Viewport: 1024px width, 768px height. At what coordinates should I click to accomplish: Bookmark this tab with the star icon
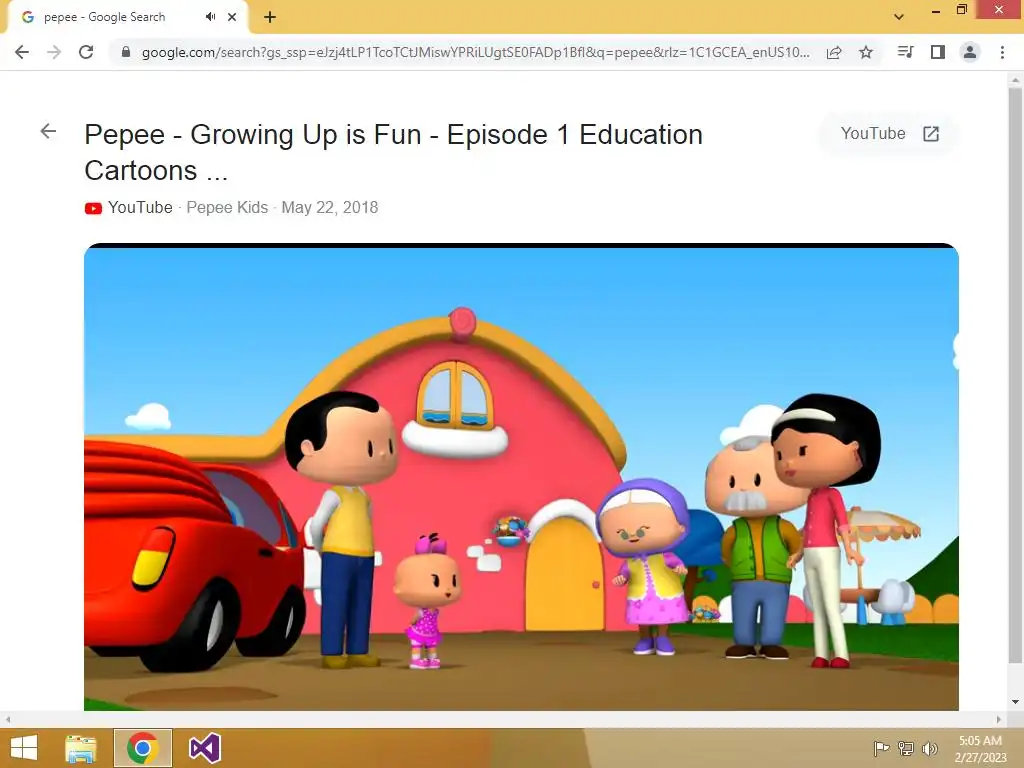click(x=866, y=52)
